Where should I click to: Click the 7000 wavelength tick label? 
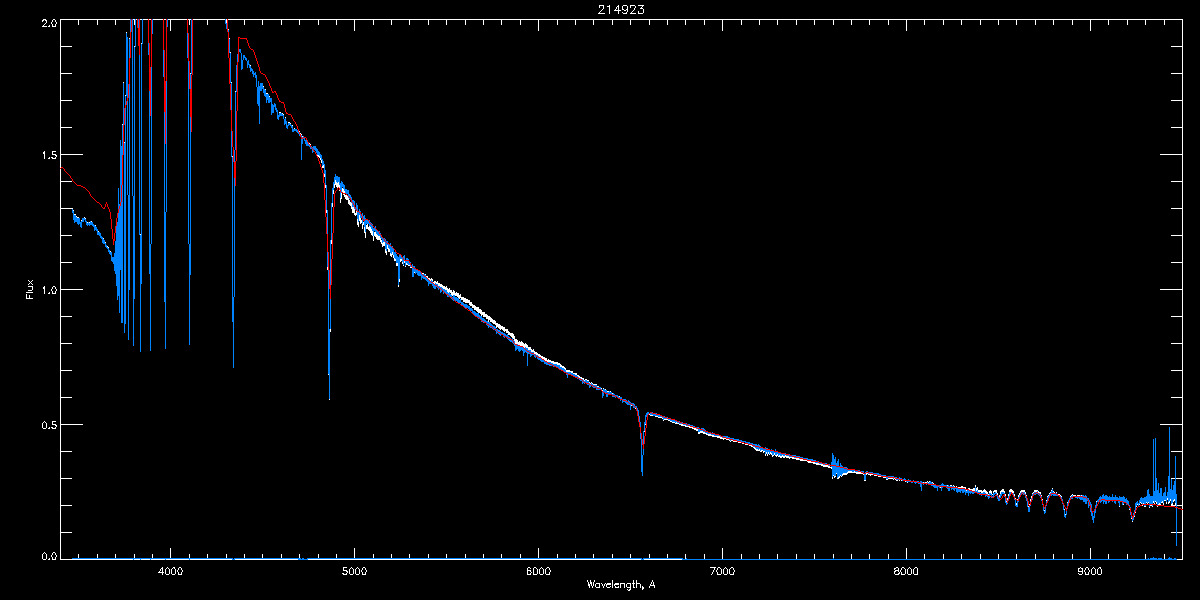(723, 571)
